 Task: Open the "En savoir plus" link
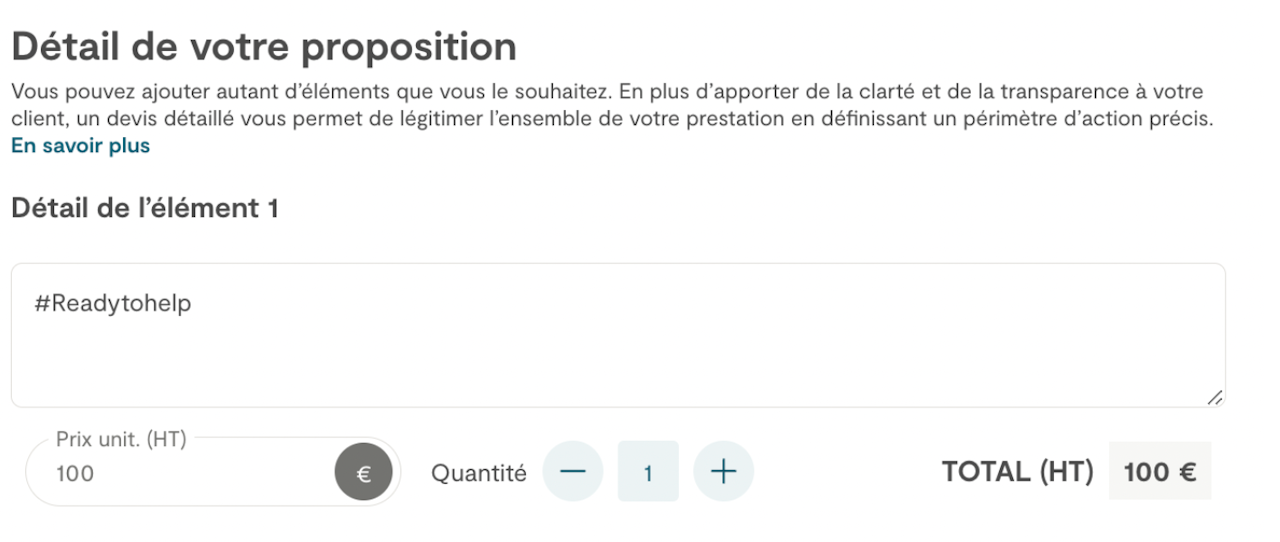80,146
